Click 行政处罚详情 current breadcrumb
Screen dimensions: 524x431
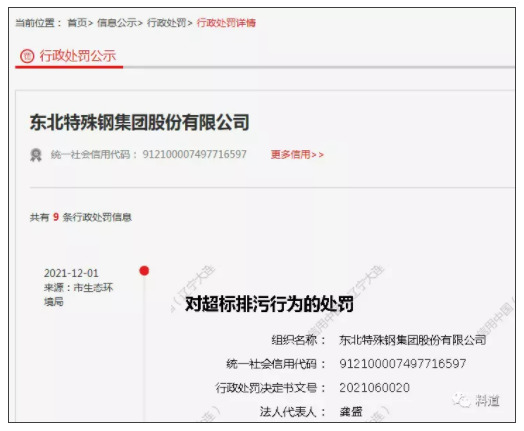pos(226,23)
